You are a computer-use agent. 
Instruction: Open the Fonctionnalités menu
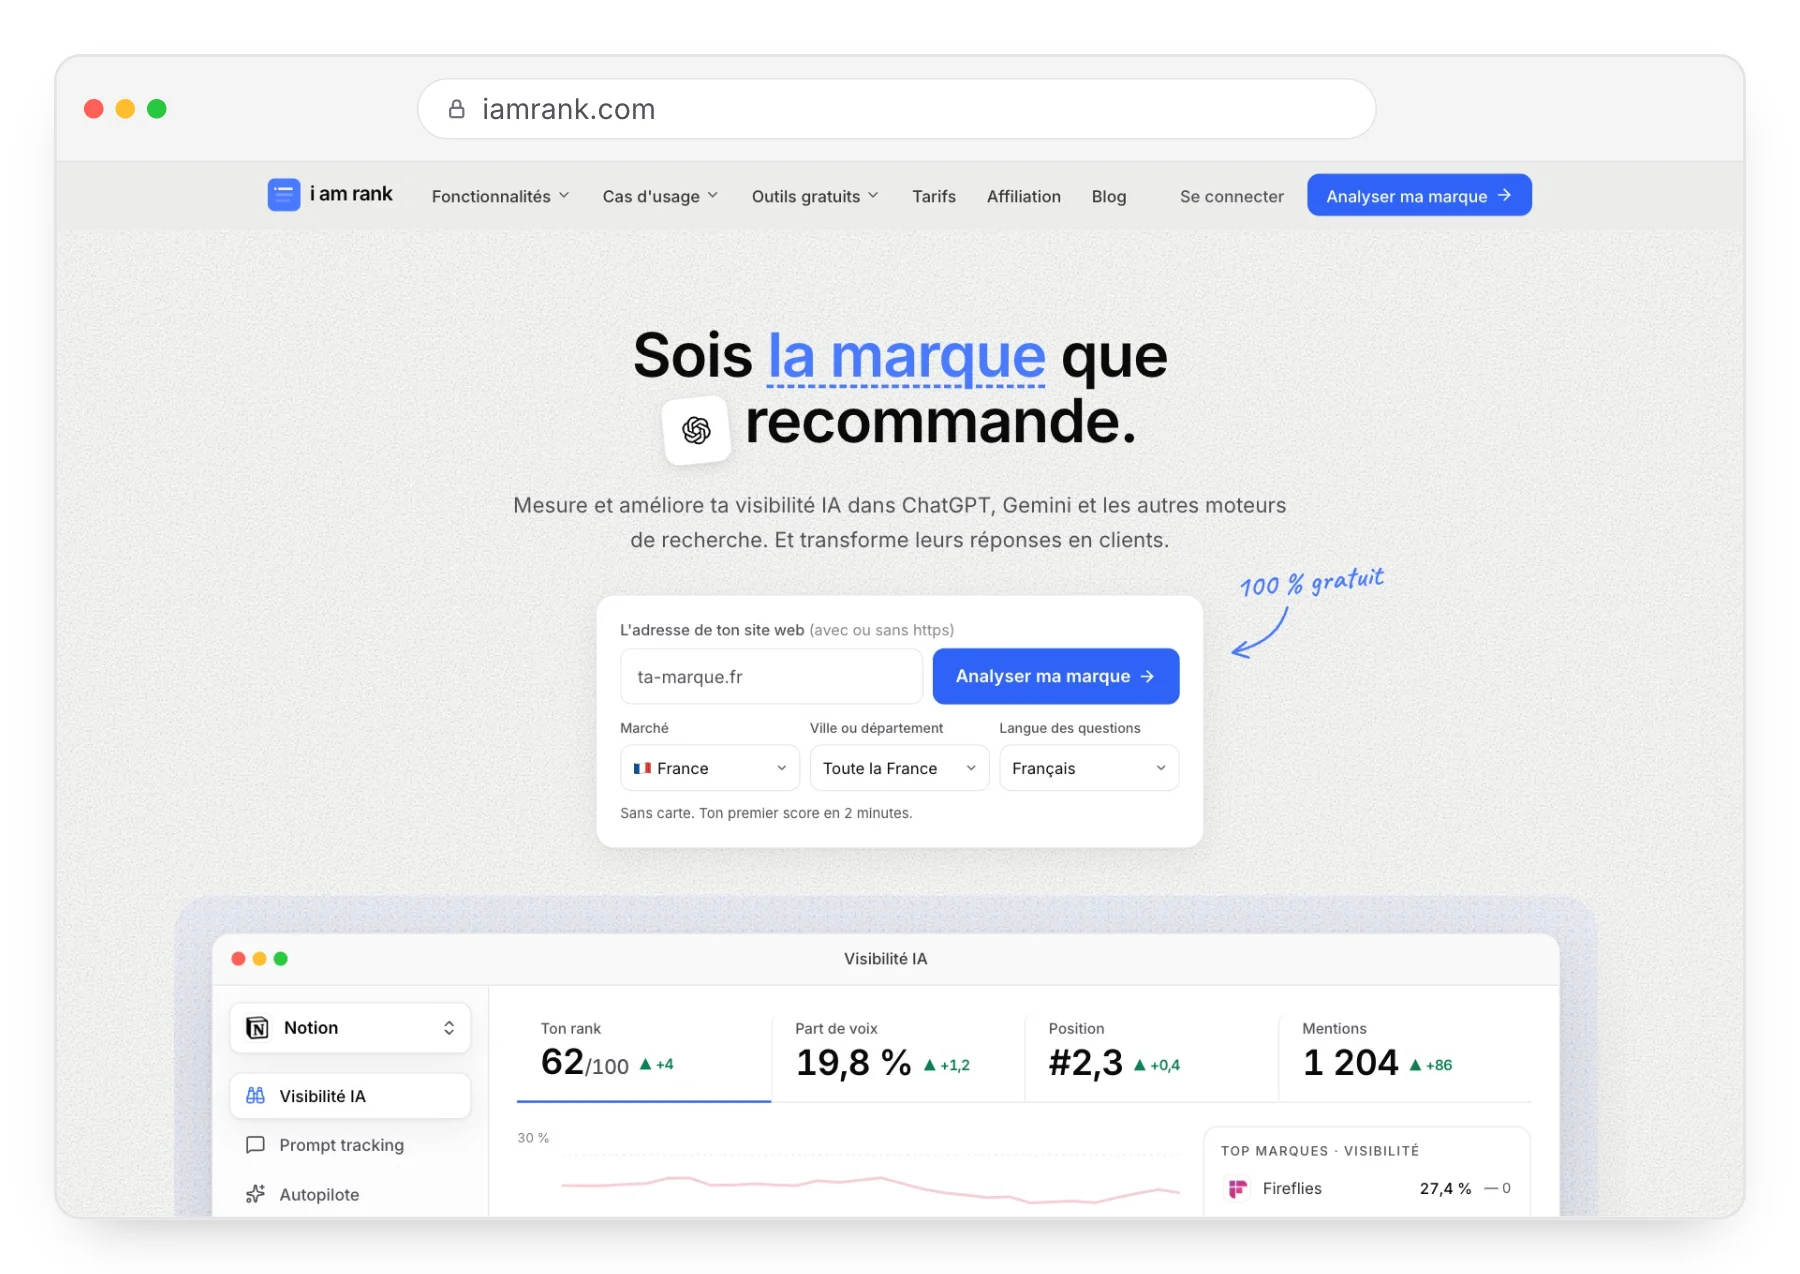[500, 196]
